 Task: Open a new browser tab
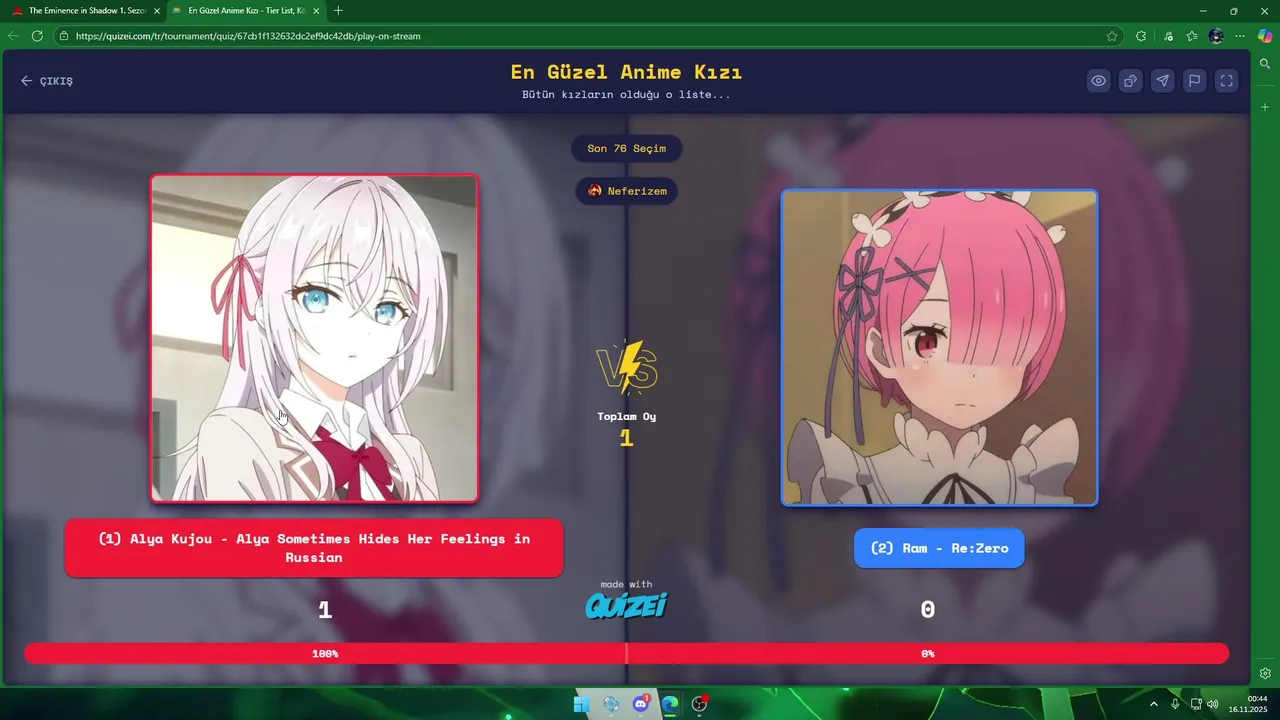pos(338,11)
